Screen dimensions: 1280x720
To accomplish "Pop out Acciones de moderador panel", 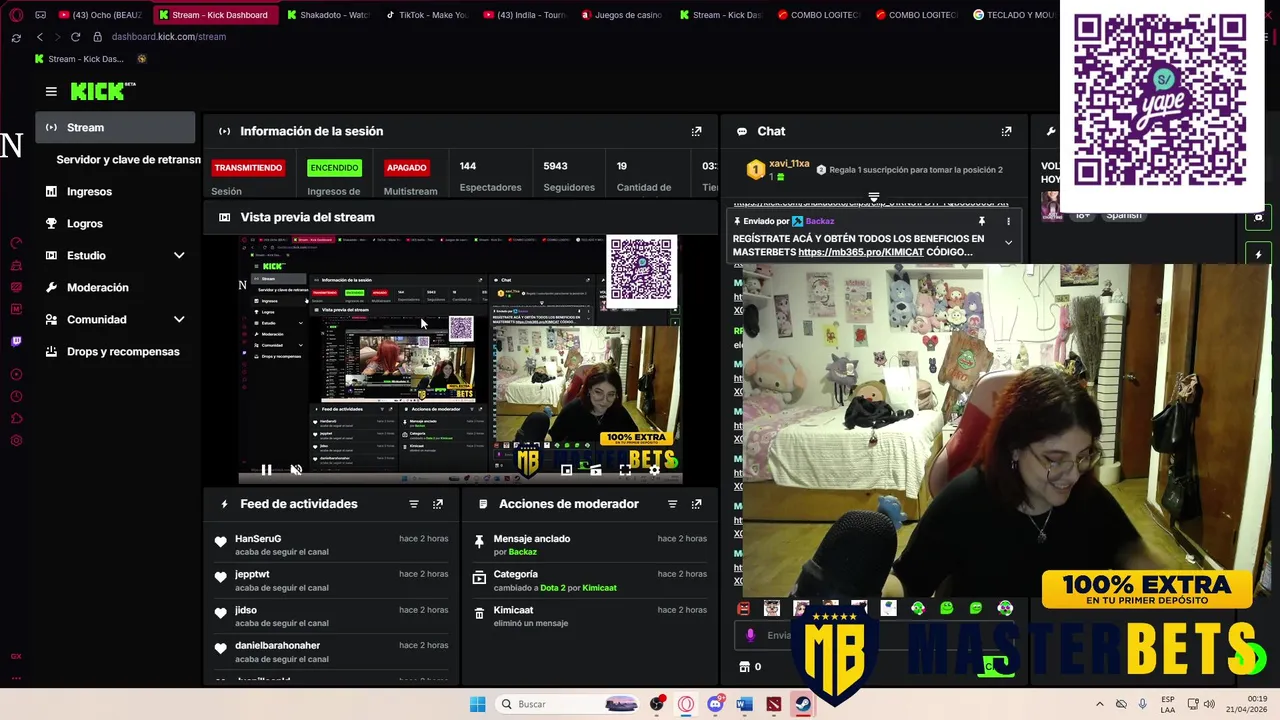I will coord(696,504).
